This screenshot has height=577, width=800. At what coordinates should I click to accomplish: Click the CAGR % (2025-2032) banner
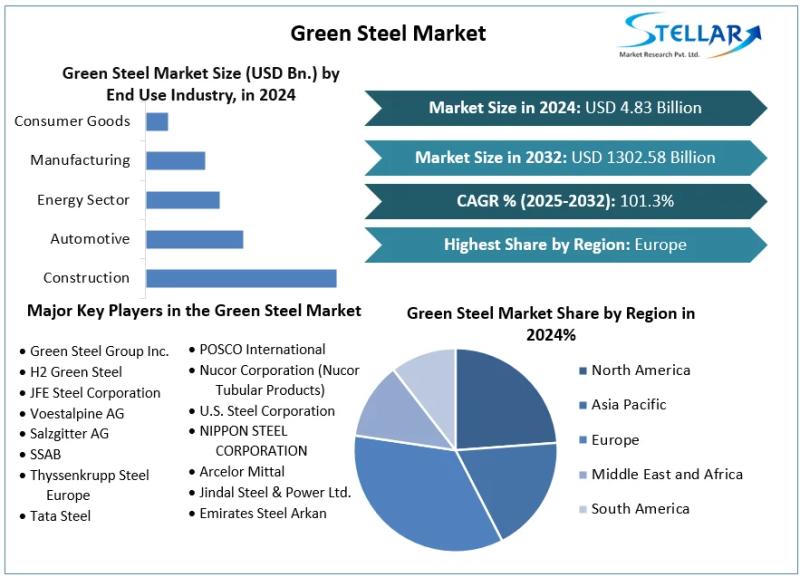[565, 201]
